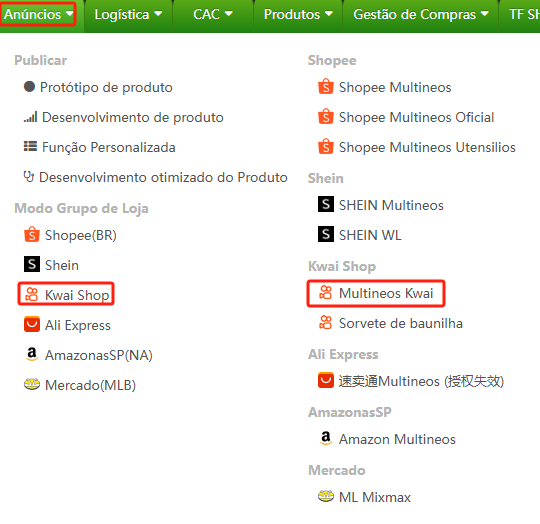540x524 pixels.
Task: Click the Shopee icon beside Shopee Multineos Utensilios
Action: [x=326, y=147]
